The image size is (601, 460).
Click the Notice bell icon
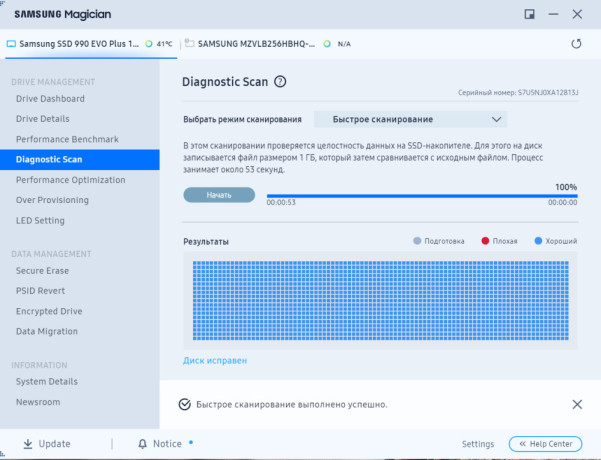(143, 444)
